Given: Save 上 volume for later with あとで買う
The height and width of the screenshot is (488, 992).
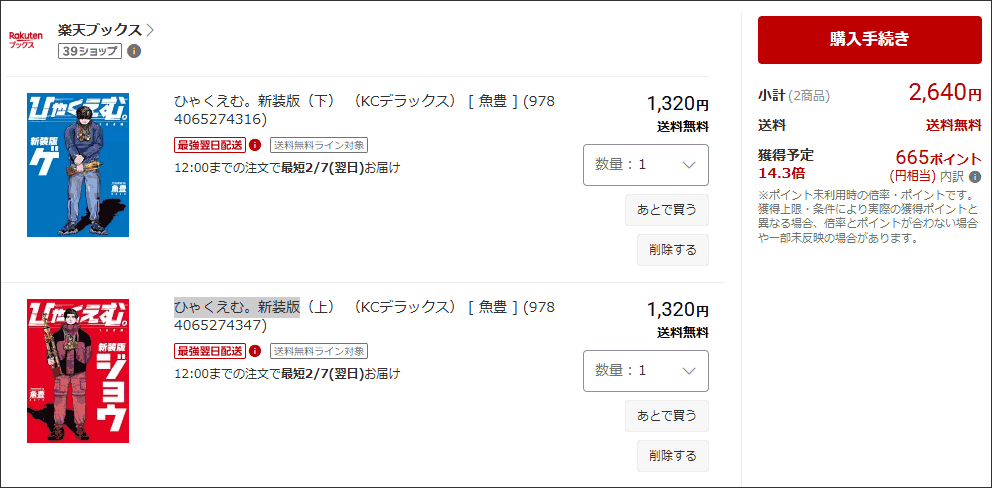Looking at the screenshot, I should coord(666,416).
